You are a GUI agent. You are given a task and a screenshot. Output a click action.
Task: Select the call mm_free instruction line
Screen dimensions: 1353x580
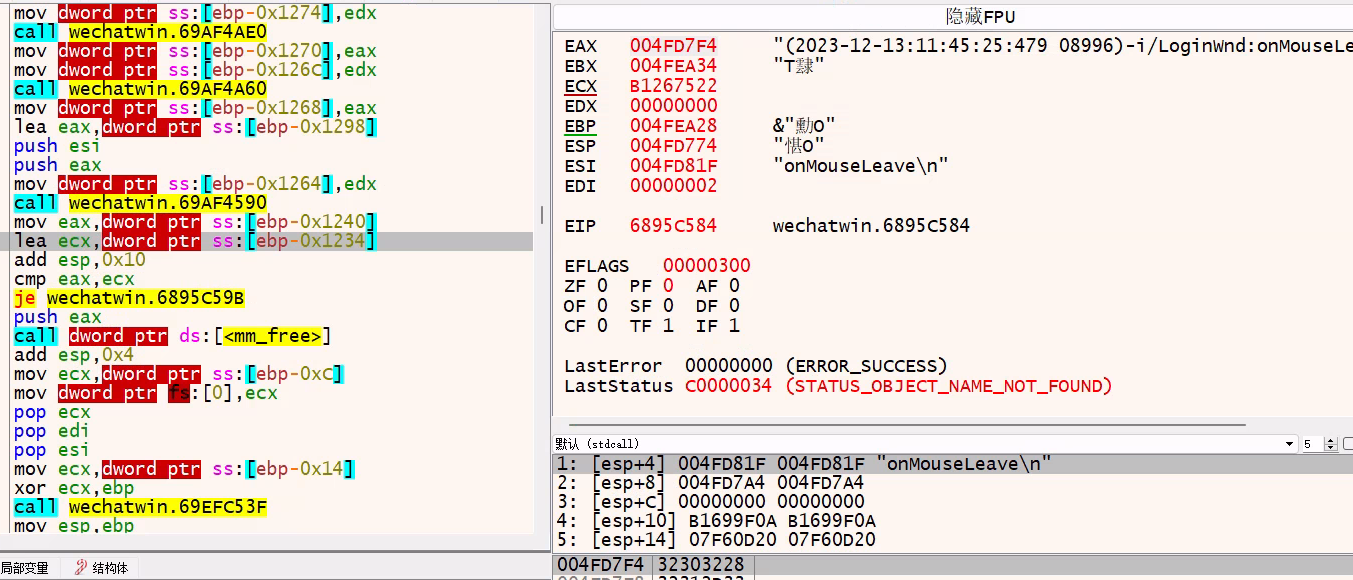click(172, 336)
